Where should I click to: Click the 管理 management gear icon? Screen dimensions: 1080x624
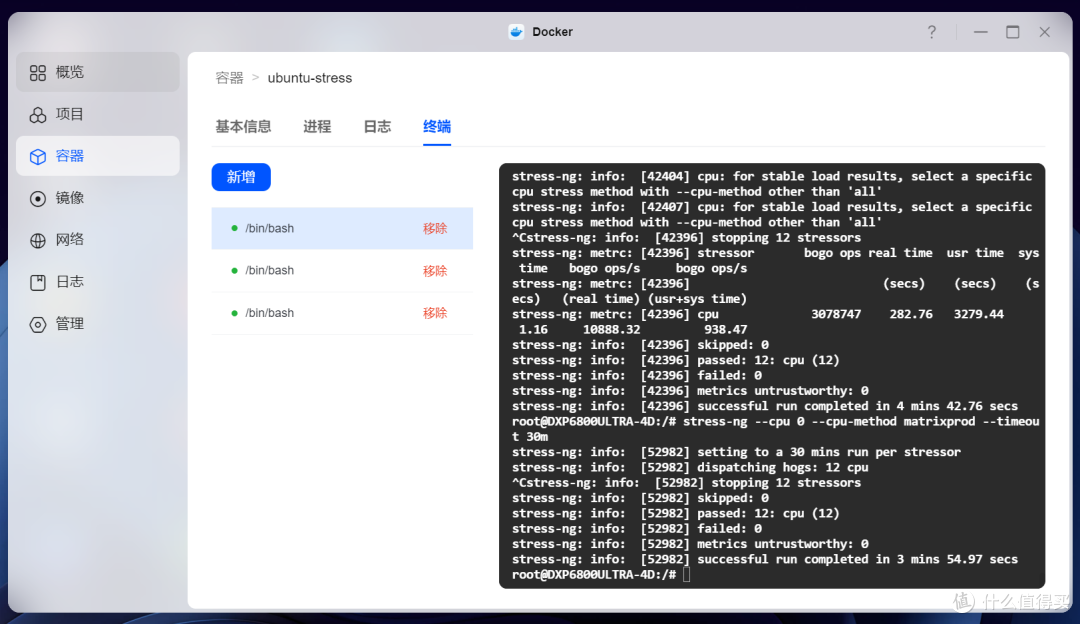[x=38, y=324]
